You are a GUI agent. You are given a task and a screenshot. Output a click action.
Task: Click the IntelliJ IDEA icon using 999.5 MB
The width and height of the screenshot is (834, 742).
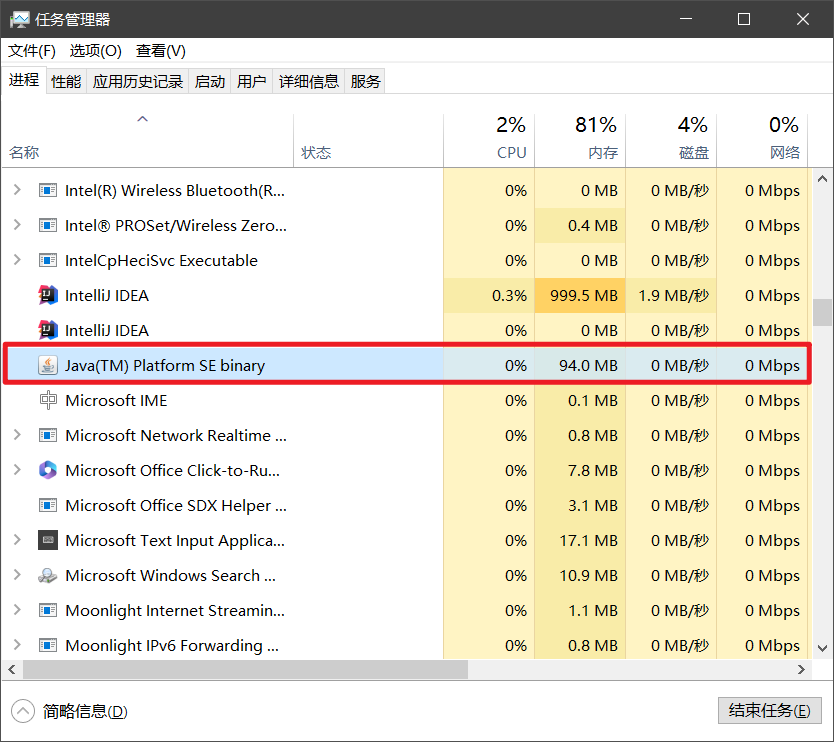point(48,295)
